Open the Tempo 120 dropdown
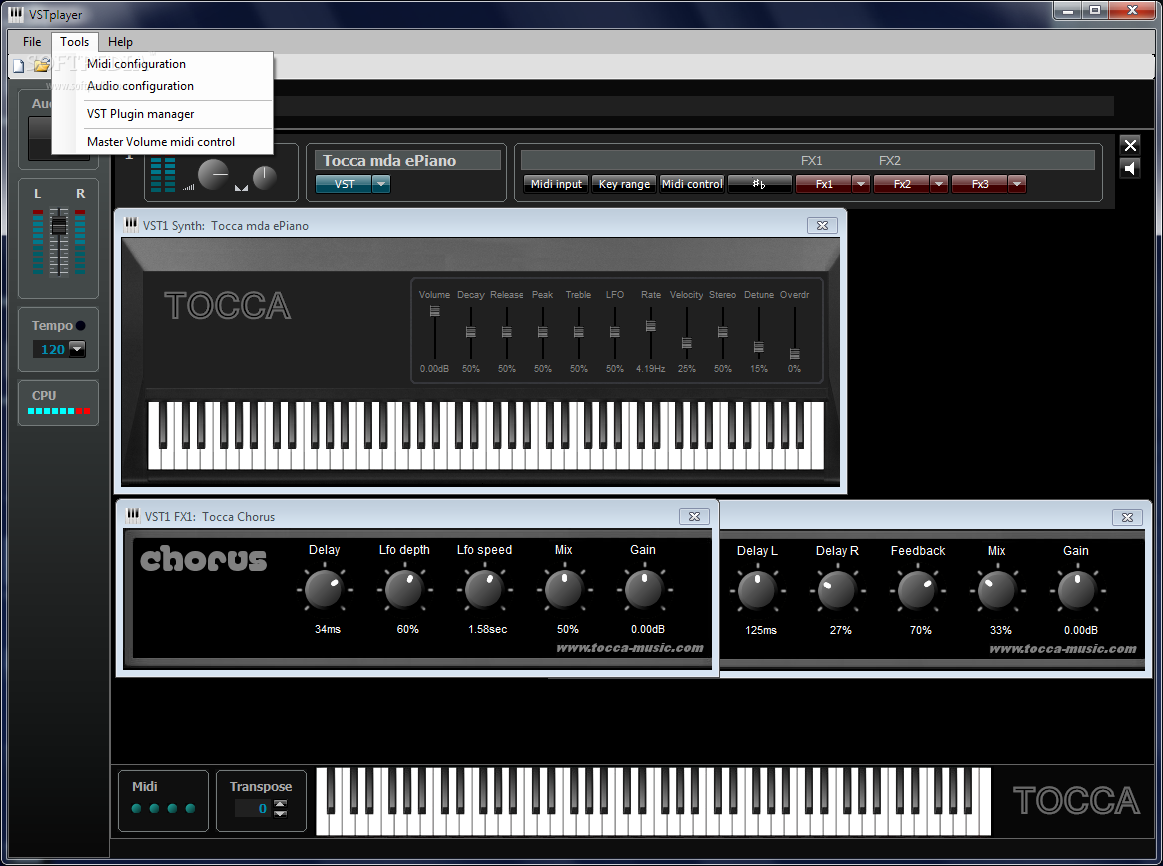The height and width of the screenshot is (866, 1163). pyautogui.click(x=77, y=349)
